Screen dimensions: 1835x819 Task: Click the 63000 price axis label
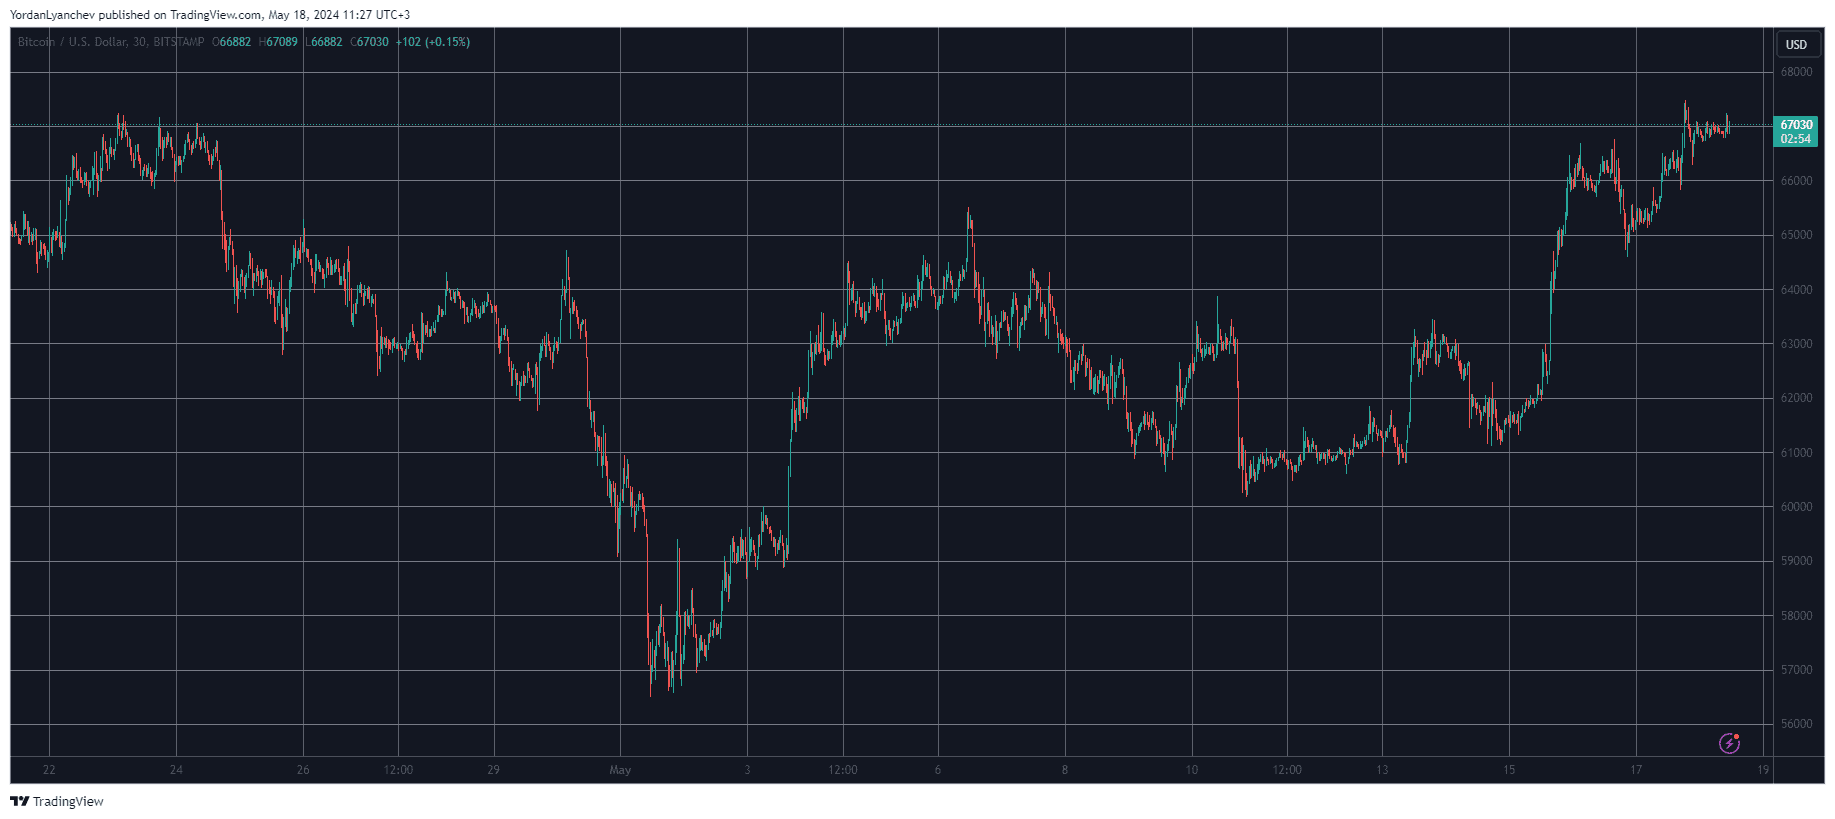pyautogui.click(x=1796, y=344)
